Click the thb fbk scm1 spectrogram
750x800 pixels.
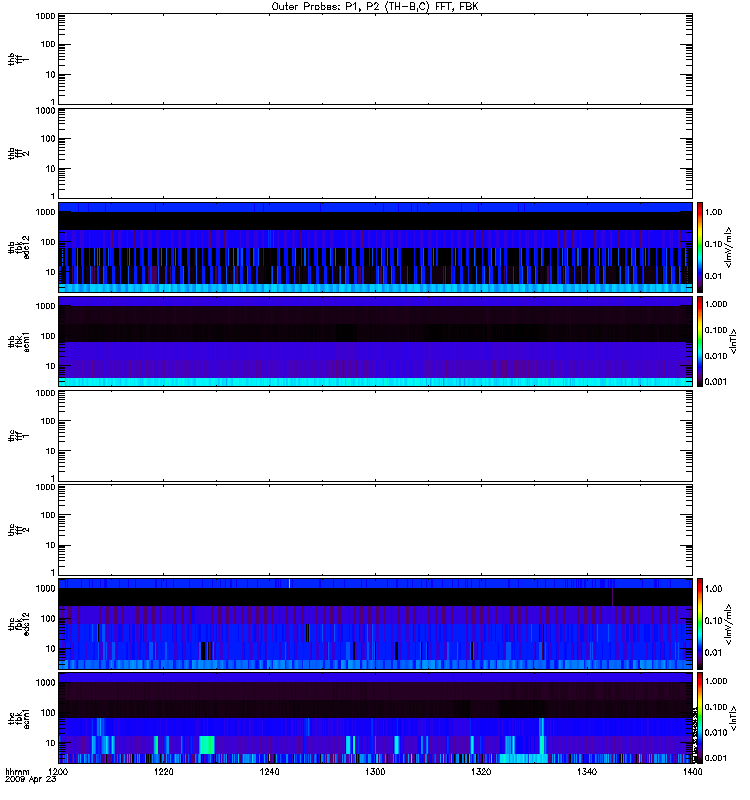coord(375,341)
